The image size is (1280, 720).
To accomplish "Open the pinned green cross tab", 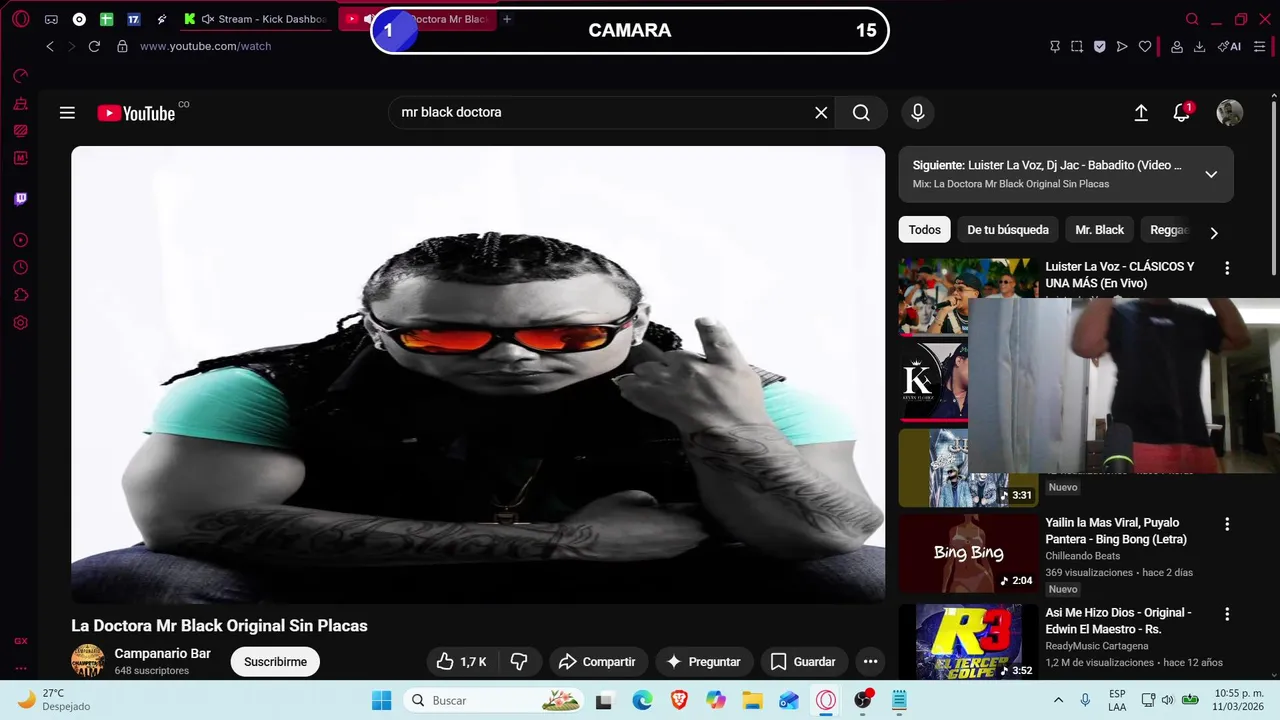I will pyautogui.click(x=106, y=19).
